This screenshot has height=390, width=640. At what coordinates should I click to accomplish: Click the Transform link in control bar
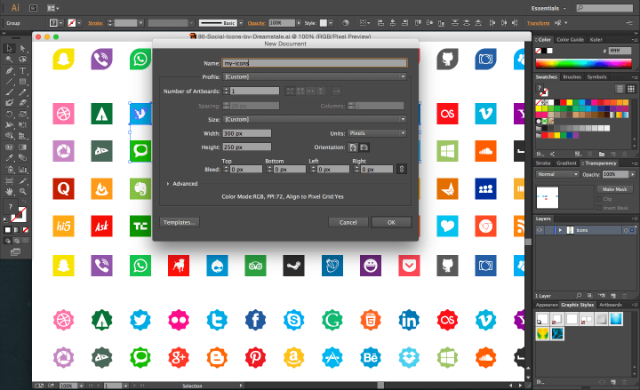tap(538, 23)
